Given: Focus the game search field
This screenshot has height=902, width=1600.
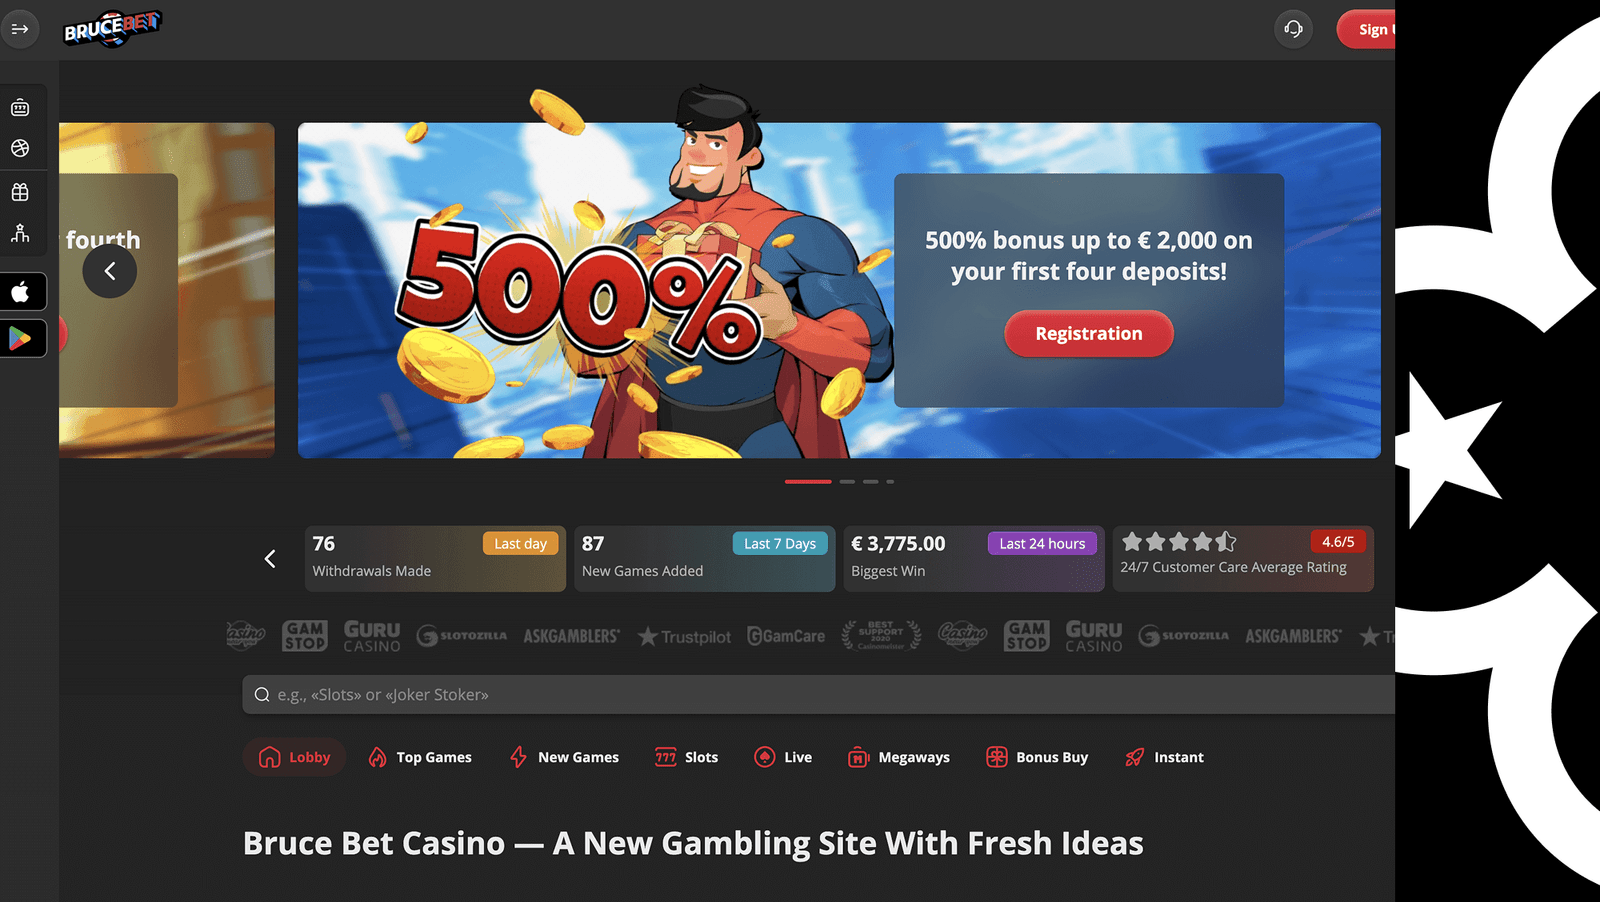Looking at the screenshot, I should 818,694.
